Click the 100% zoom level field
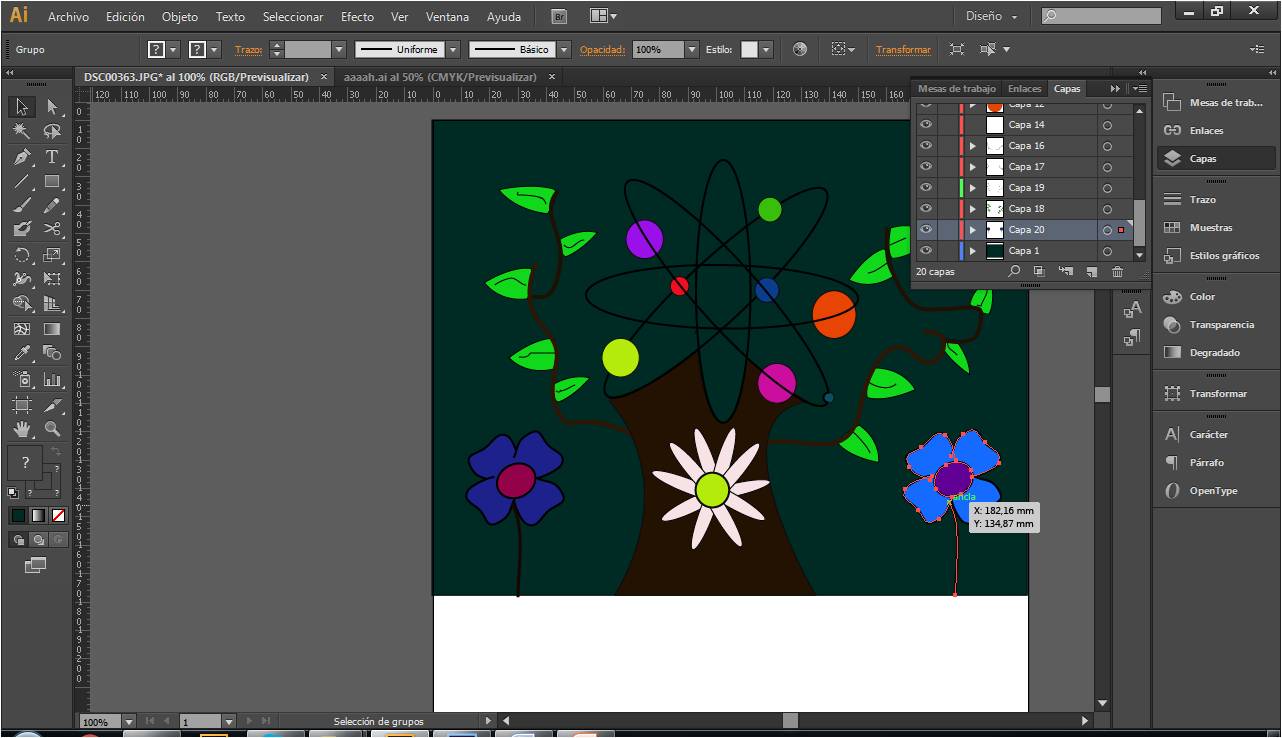The width and height of the screenshot is (1282, 738). [100, 721]
